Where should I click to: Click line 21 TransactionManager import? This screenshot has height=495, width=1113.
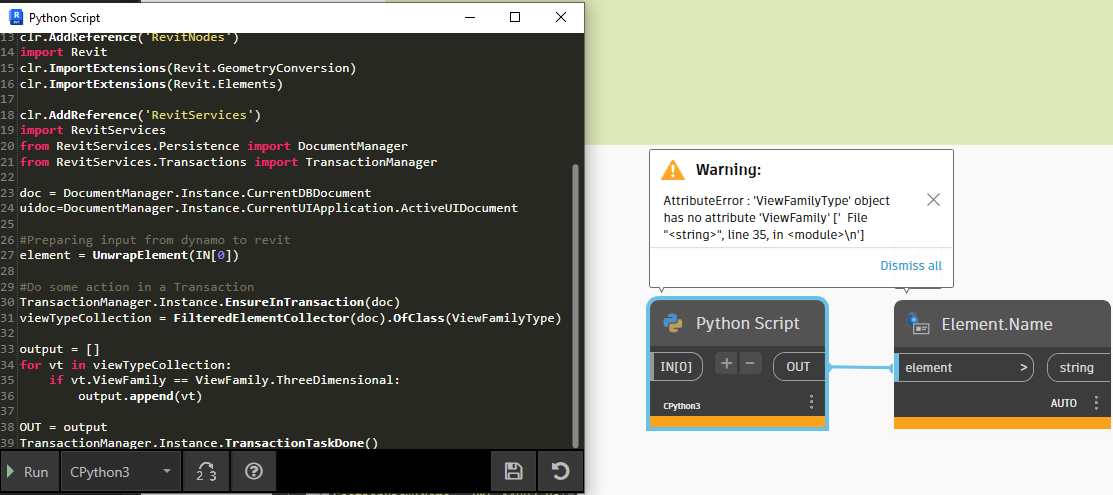coord(228,162)
